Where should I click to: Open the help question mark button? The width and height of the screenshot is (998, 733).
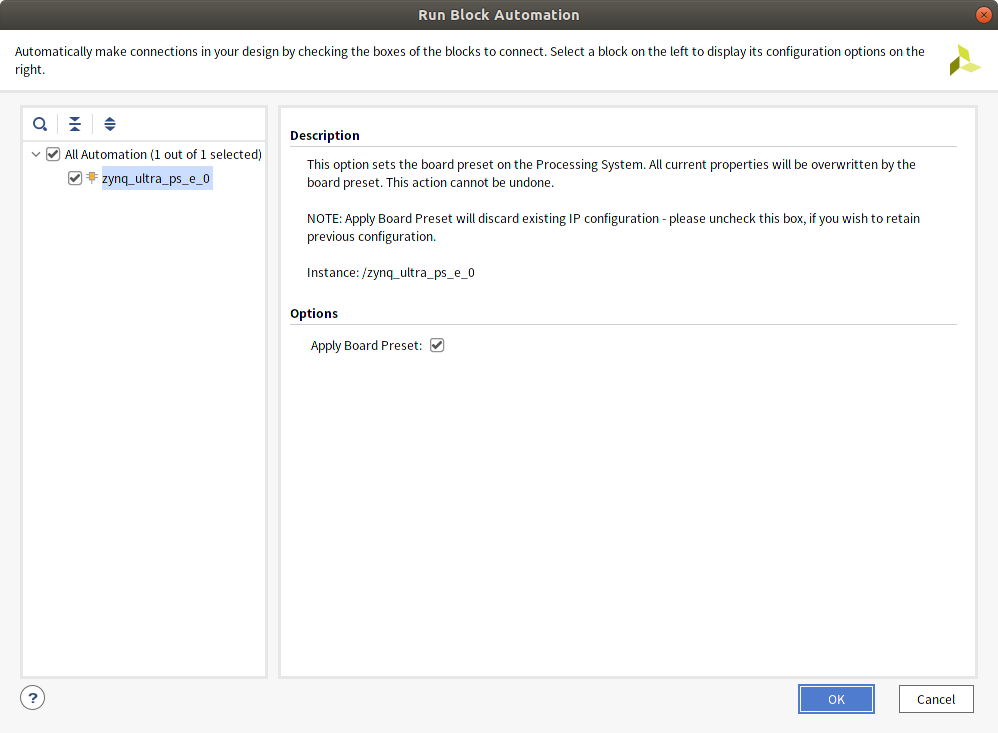[32, 697]
